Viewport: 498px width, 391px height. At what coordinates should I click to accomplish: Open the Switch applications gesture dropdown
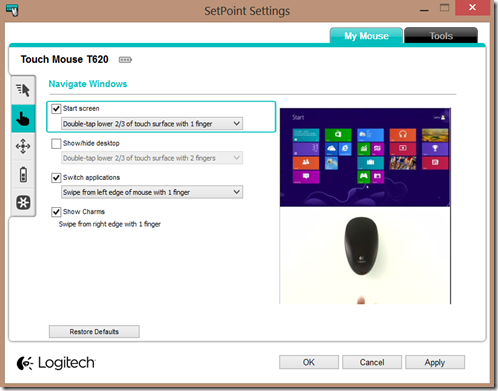[x=152, y=192]
